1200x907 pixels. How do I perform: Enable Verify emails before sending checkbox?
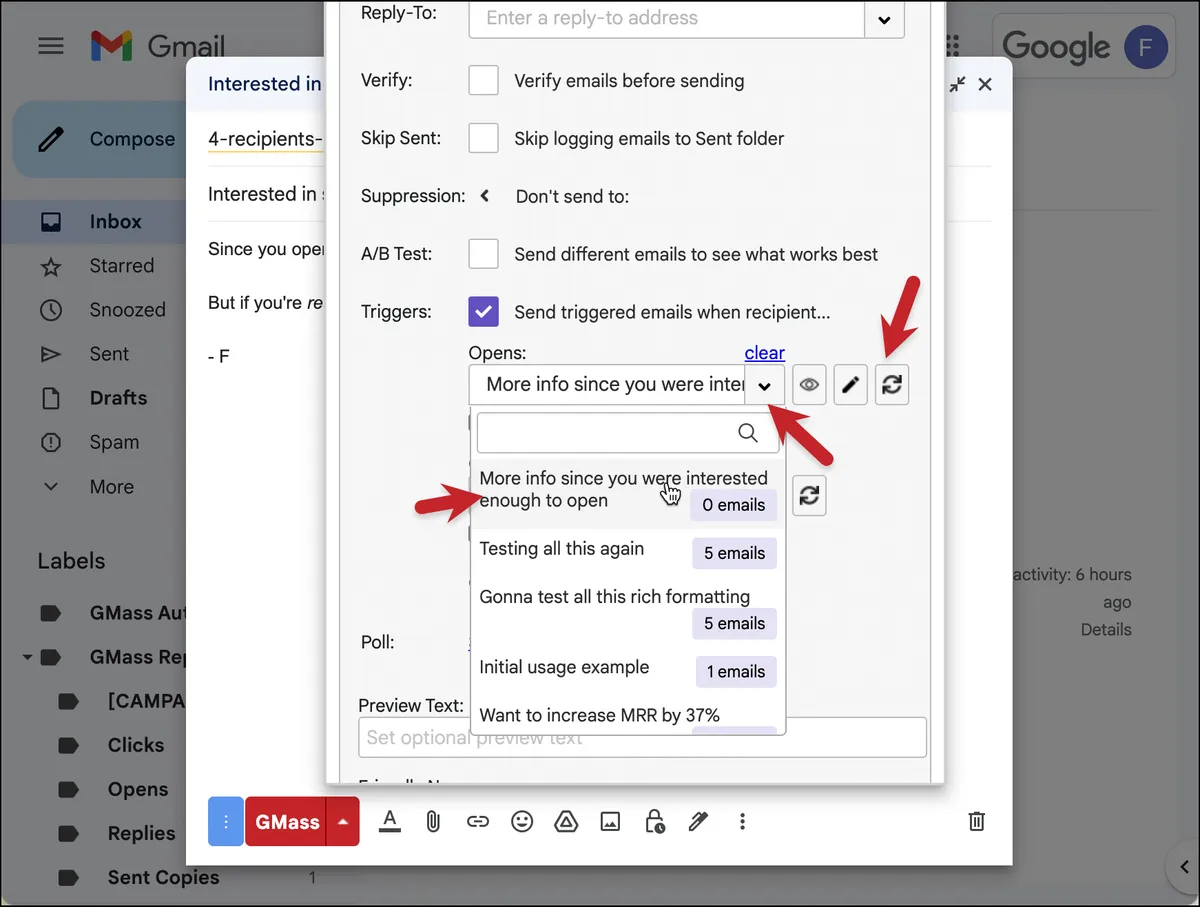click(x=484, y=81)
